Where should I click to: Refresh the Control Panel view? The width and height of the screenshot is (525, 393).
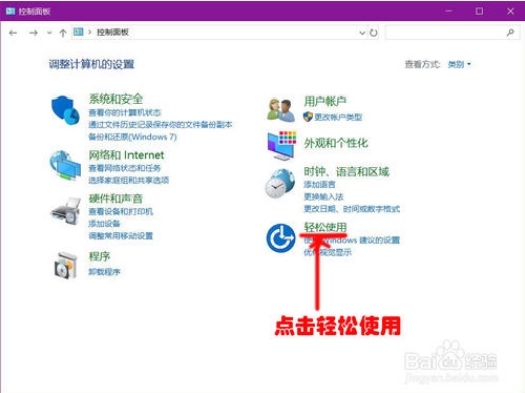pos(373,33)
